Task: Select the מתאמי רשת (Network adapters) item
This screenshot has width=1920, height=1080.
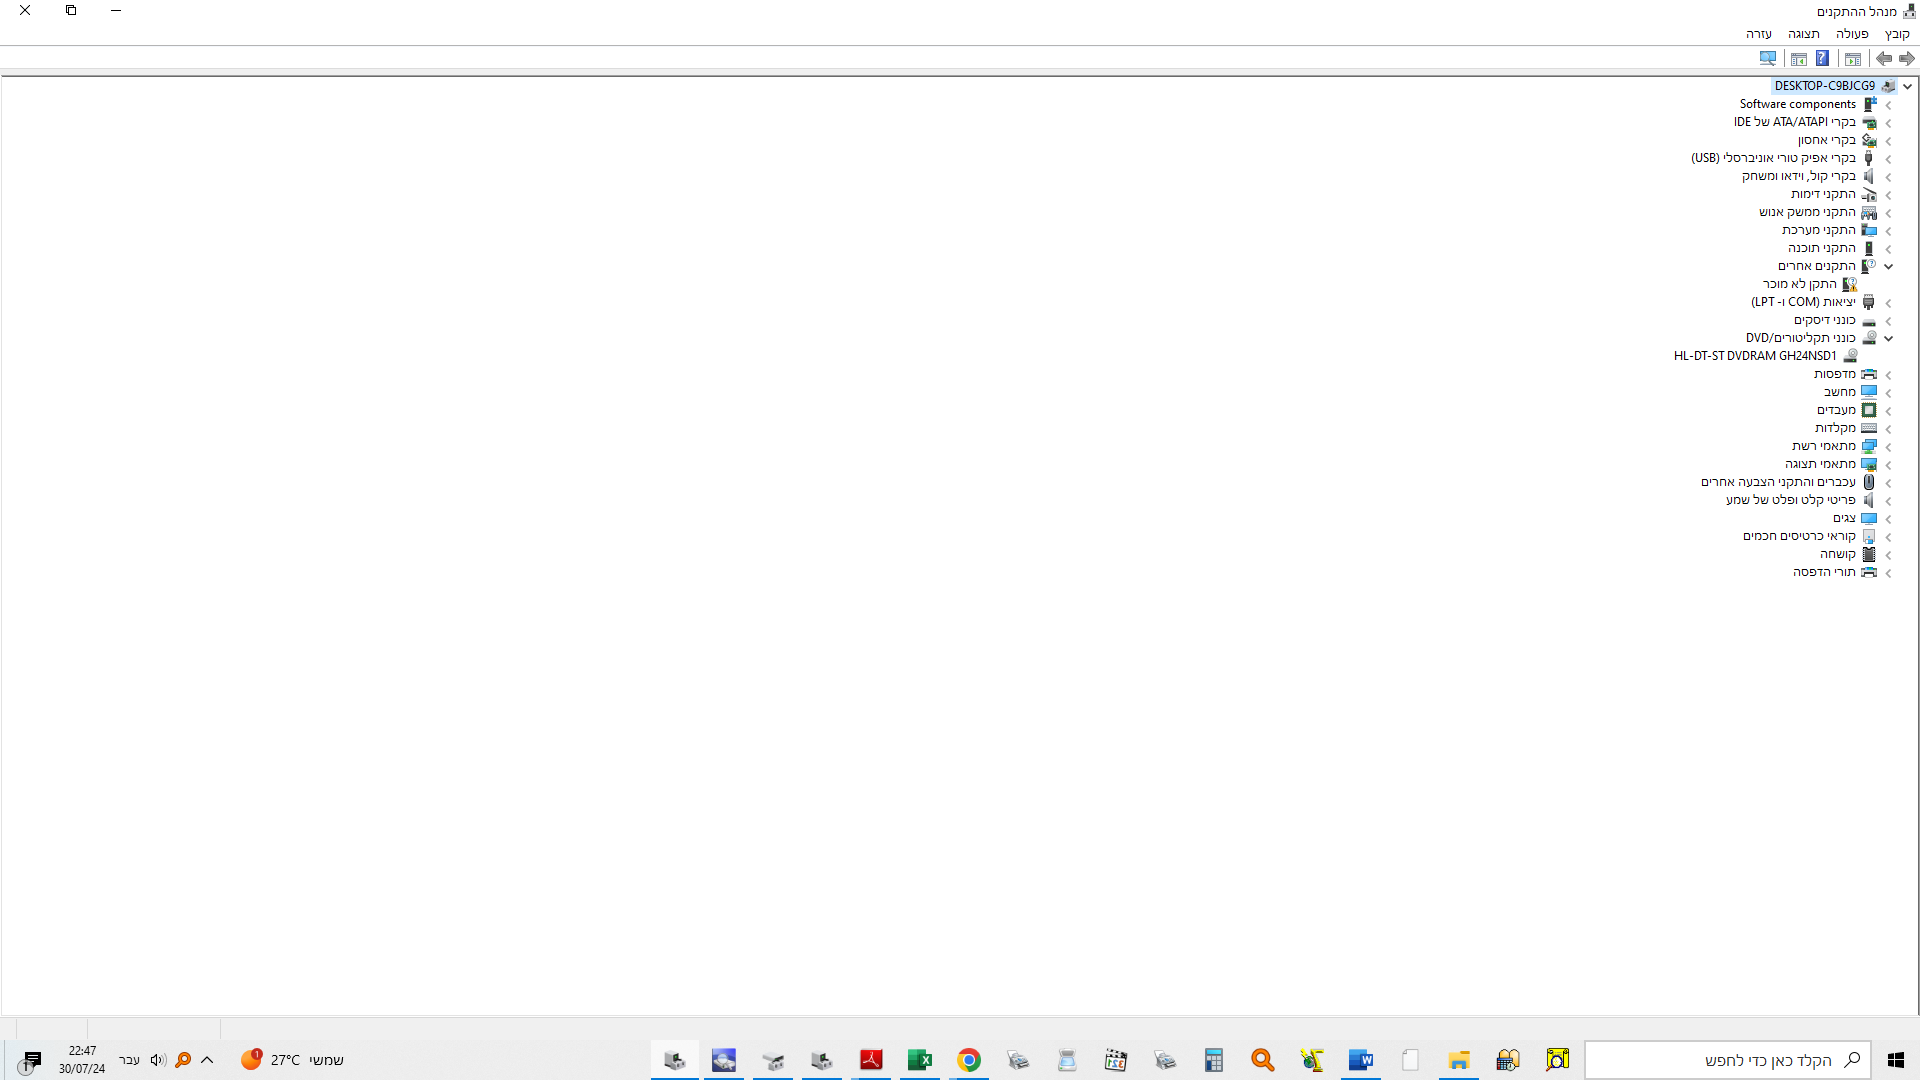Action: 1823,446
